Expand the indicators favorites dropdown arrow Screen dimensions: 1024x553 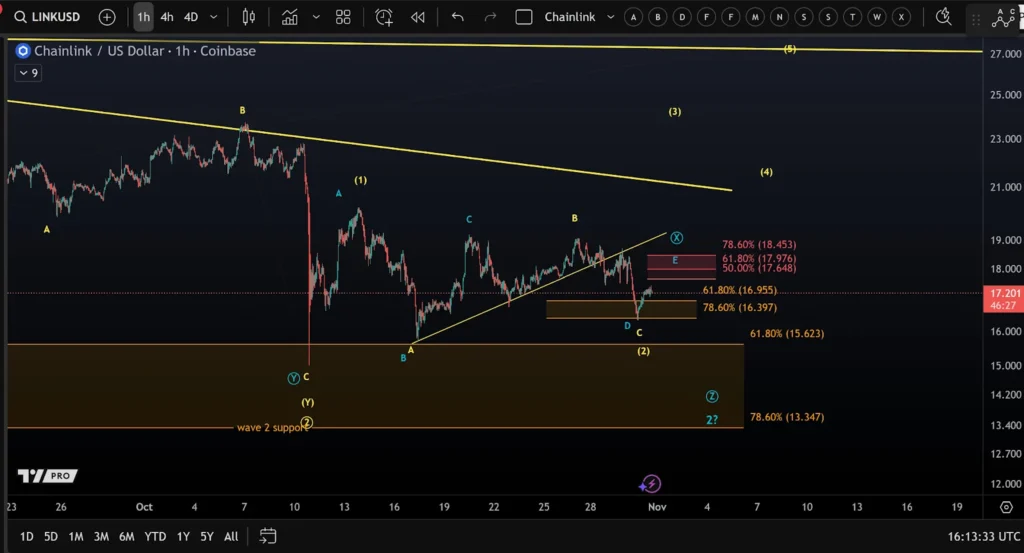tap(316, 17)
